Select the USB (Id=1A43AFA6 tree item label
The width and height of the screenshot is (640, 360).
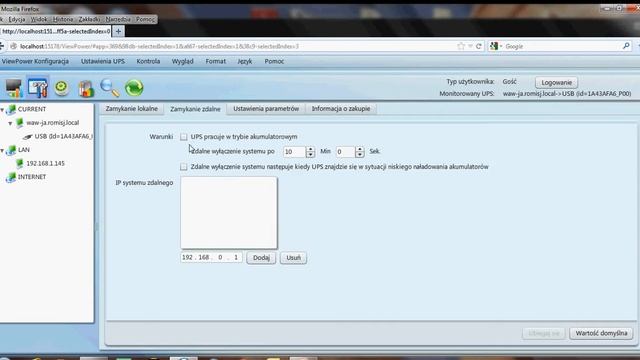[x=64, y=136]
